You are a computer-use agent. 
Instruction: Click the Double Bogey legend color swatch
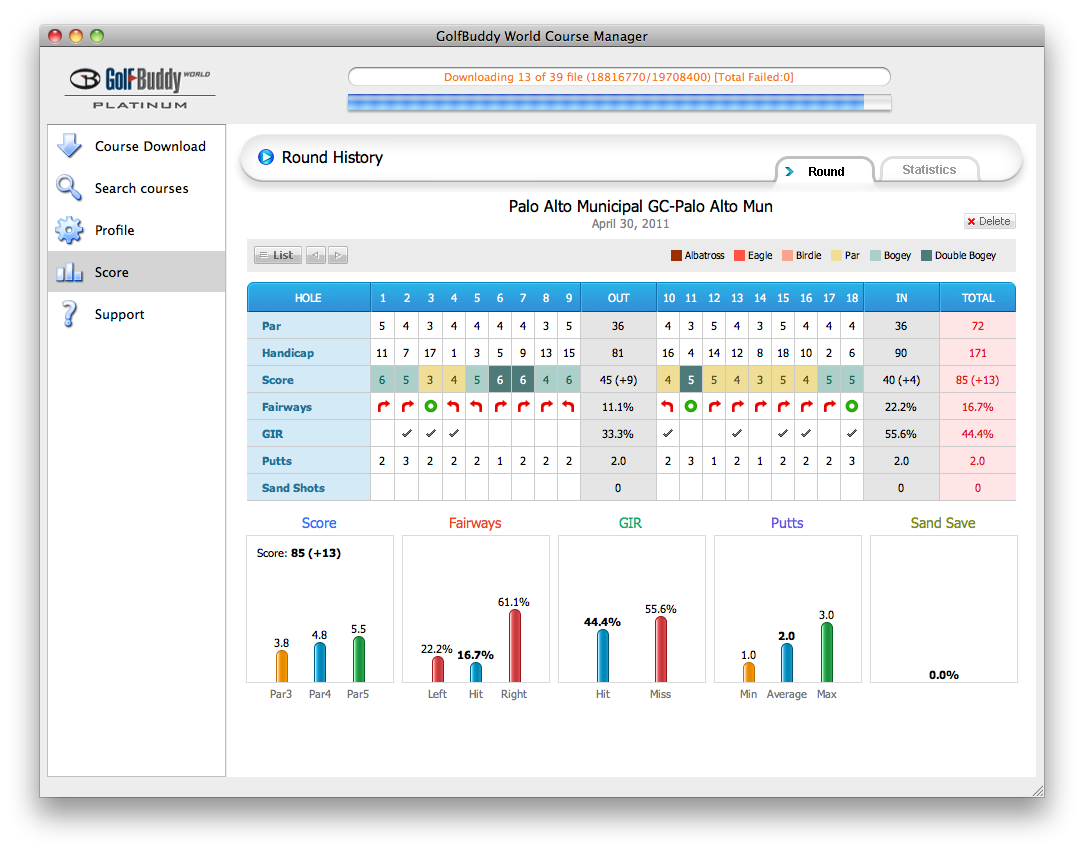(926, 256)
